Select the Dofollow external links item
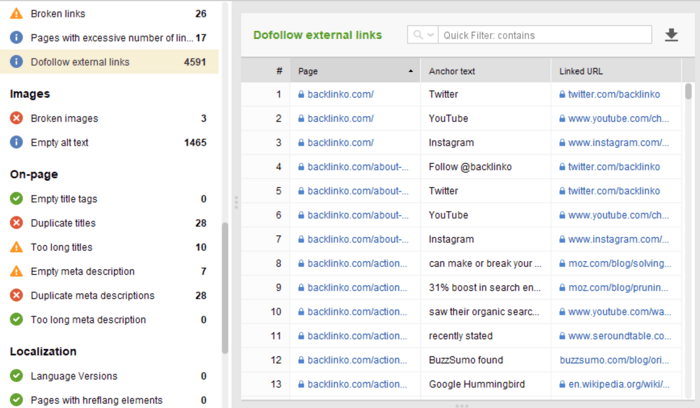 click(109, 62)
